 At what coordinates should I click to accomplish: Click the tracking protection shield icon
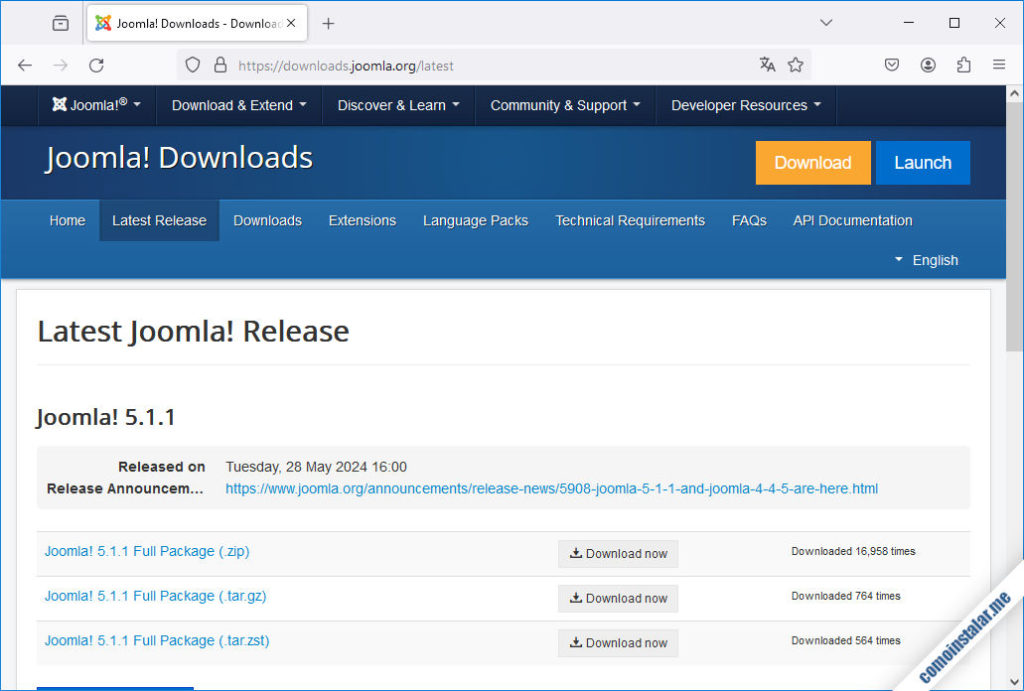point(191,64)
